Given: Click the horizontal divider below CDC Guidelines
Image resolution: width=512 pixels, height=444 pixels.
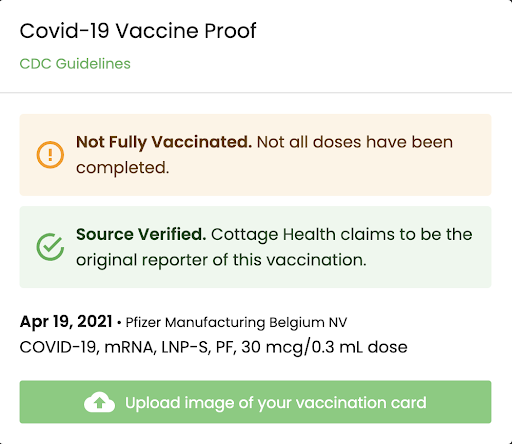Looking at the screenshot, I should (x=256, y=92).
